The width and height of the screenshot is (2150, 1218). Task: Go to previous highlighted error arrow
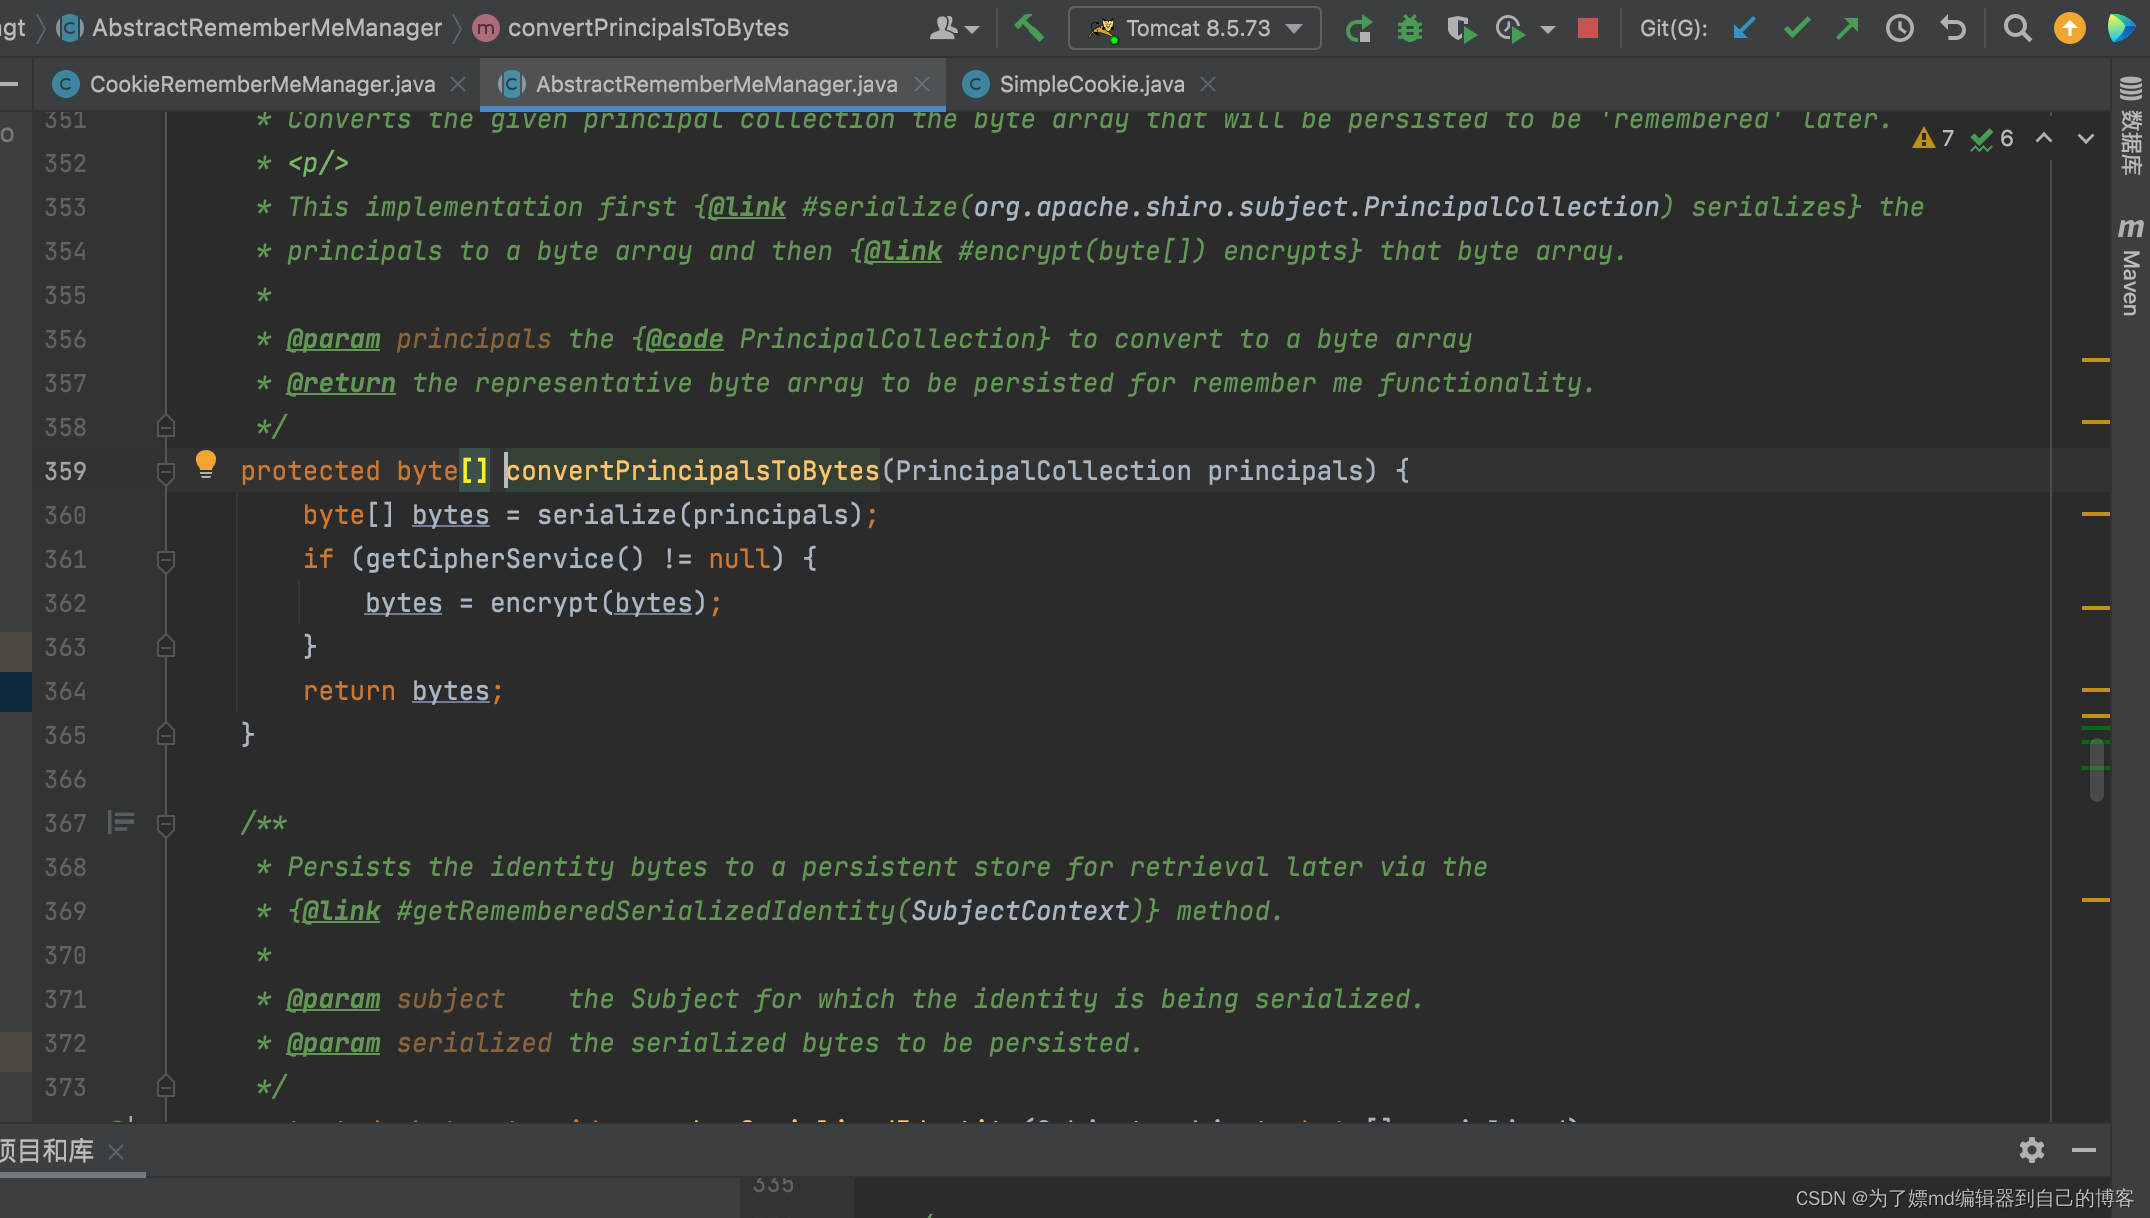pyautogui.click(x=2044, y=138)
